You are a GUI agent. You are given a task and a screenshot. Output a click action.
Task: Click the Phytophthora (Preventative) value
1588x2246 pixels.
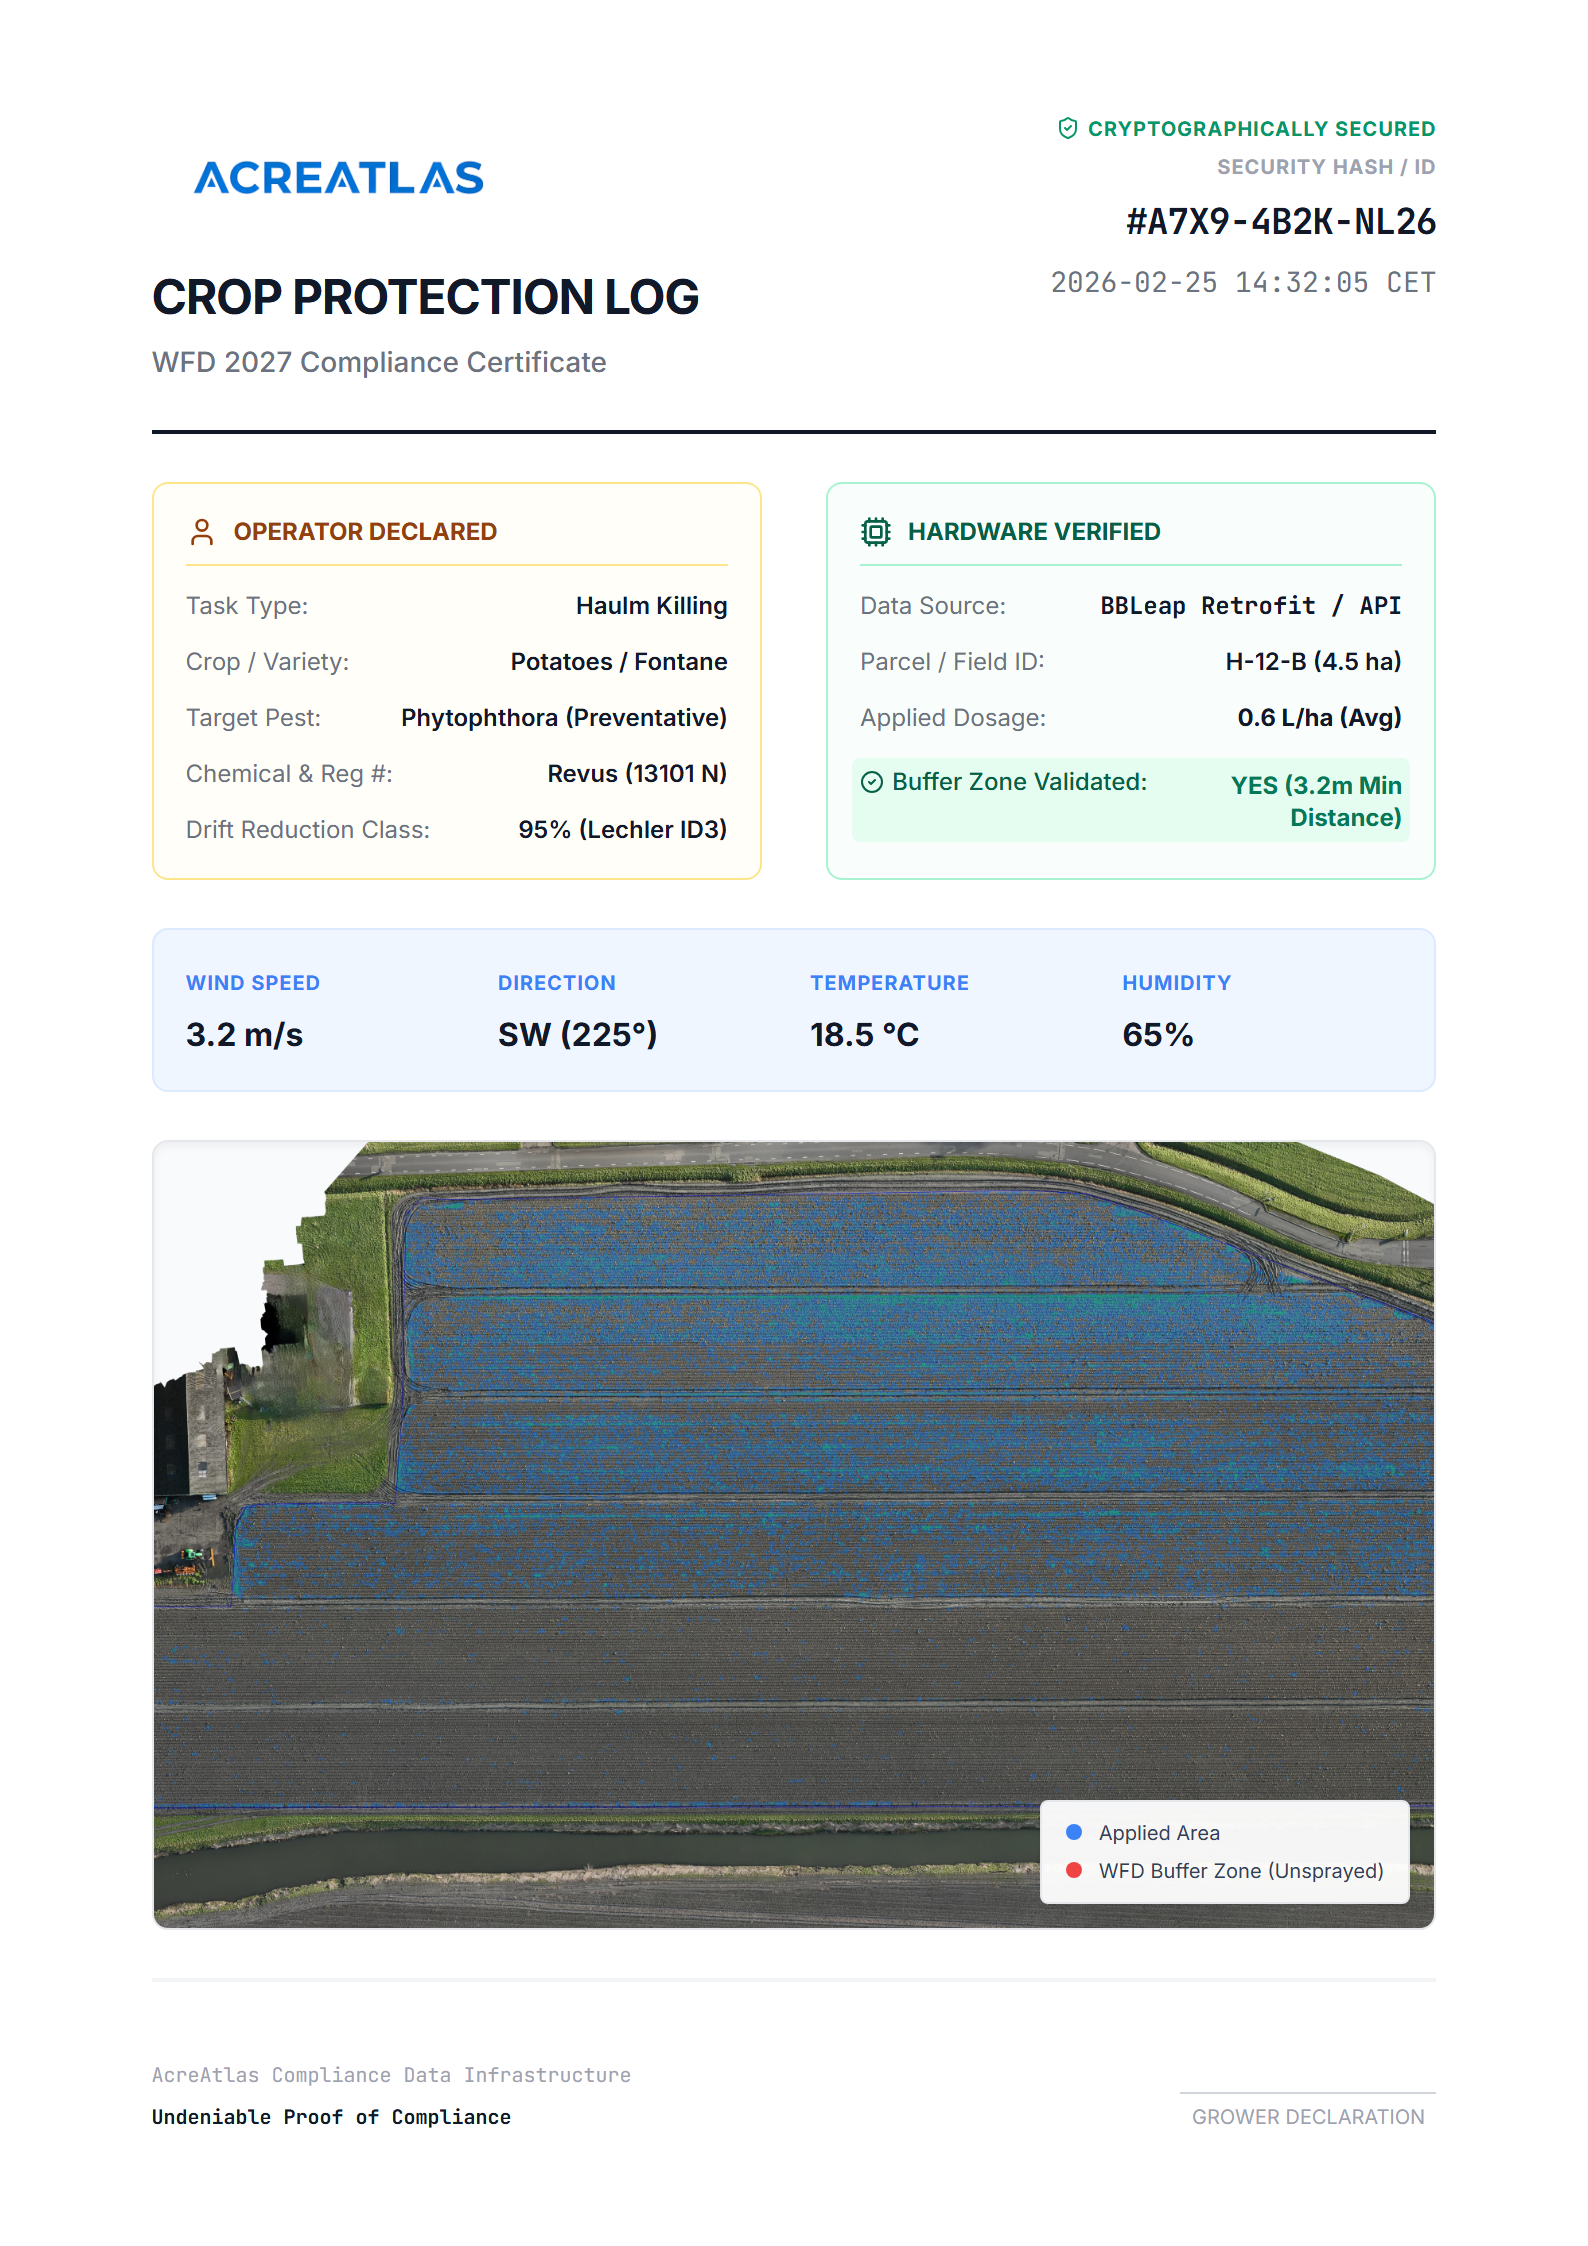[564, 718]
